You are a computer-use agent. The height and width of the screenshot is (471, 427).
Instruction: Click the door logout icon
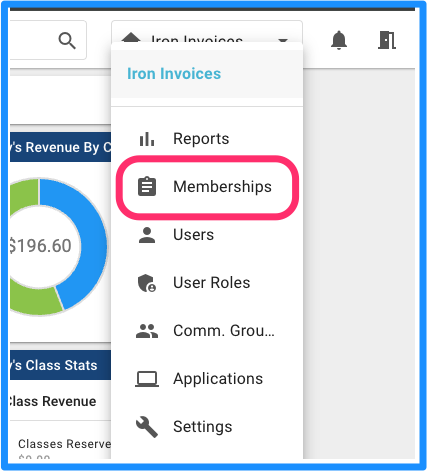(x=387, y=40)
